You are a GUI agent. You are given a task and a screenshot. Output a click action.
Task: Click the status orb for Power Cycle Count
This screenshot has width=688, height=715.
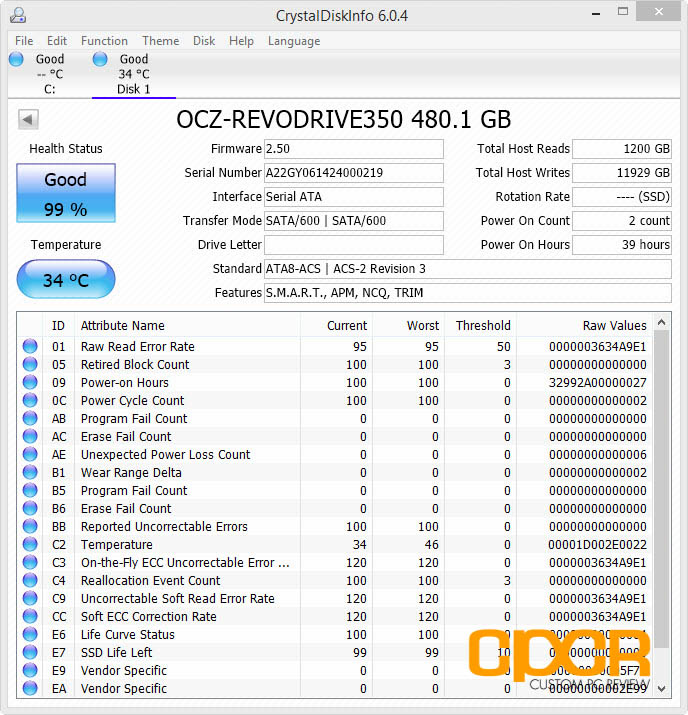coord(30,400)
